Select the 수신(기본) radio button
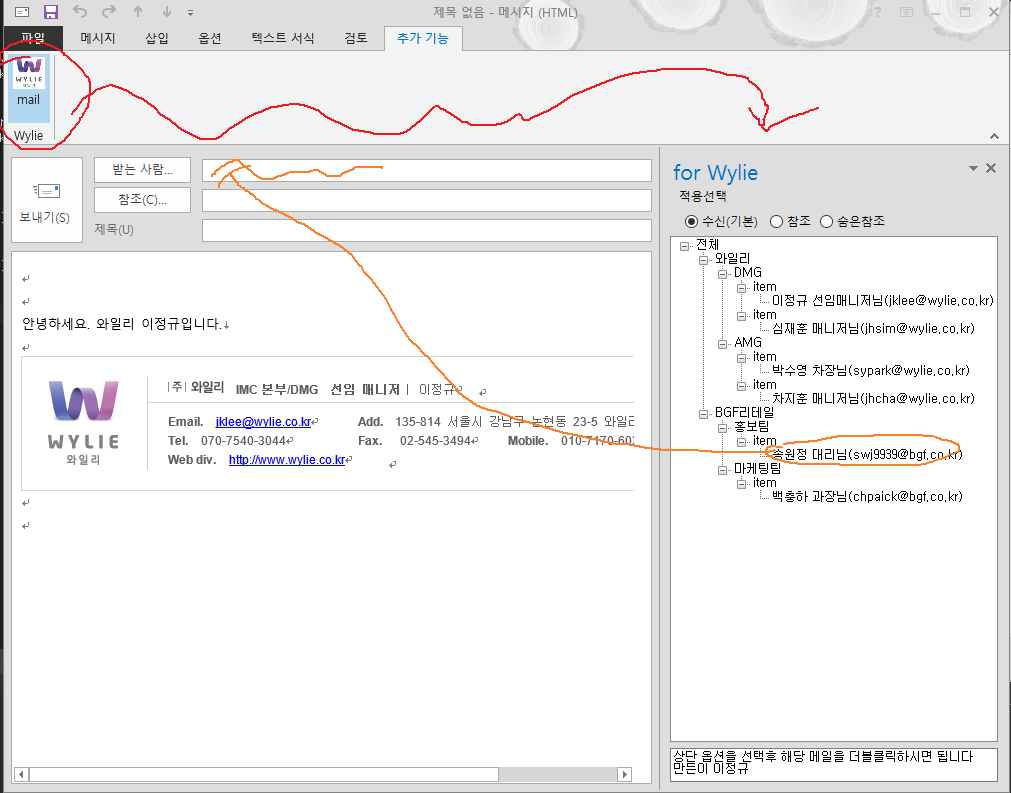The height and width of the screenshot is (793, 1011). pyautogui.click(x=691, y=221)
